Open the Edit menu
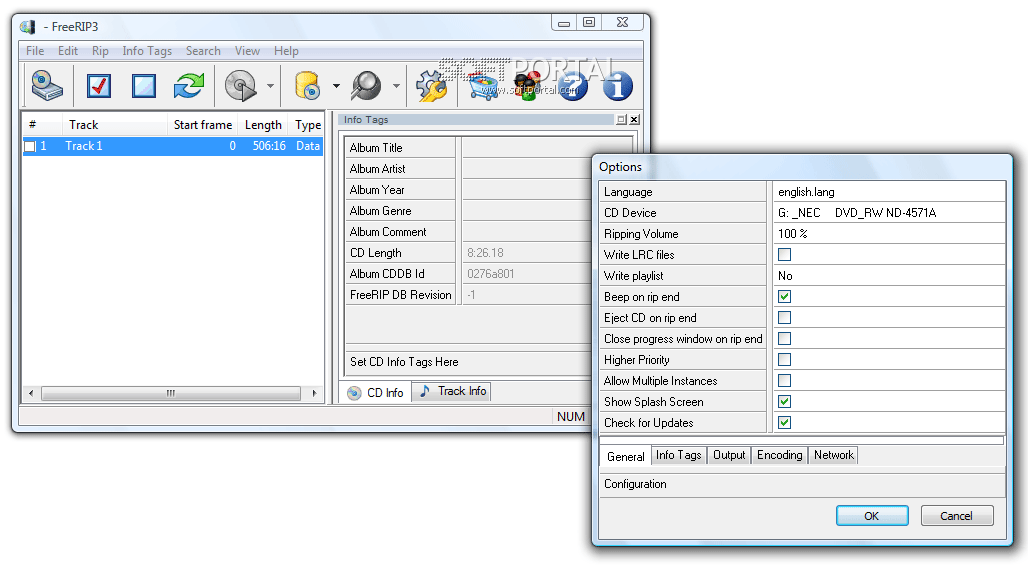The image size is (1028, 571). 68,50
